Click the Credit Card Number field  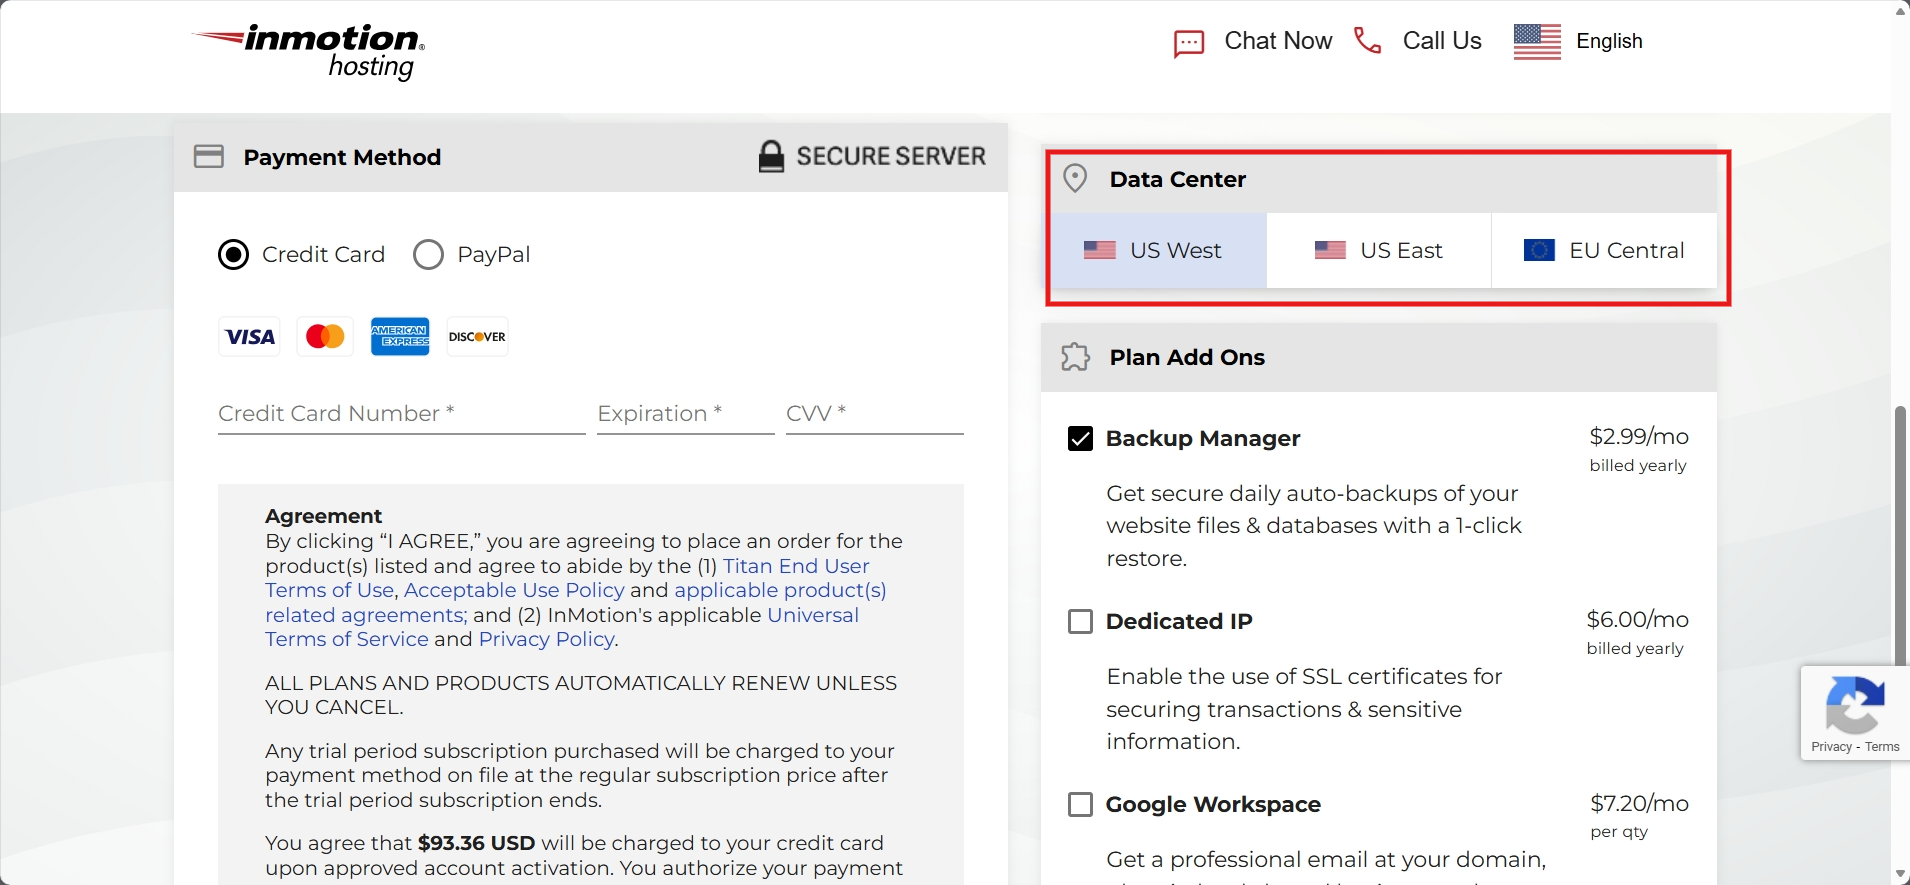coord(401,414)
